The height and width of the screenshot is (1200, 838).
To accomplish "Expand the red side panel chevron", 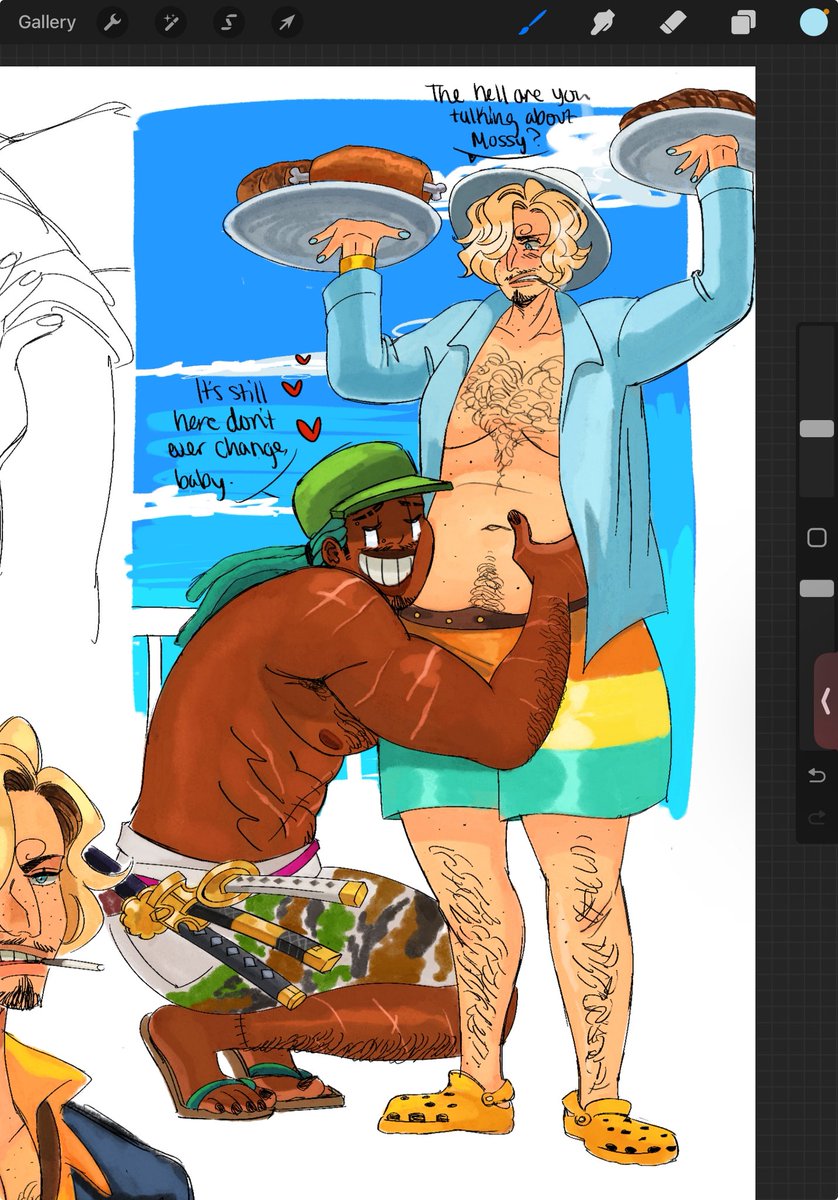I will (x=826, y=702).
